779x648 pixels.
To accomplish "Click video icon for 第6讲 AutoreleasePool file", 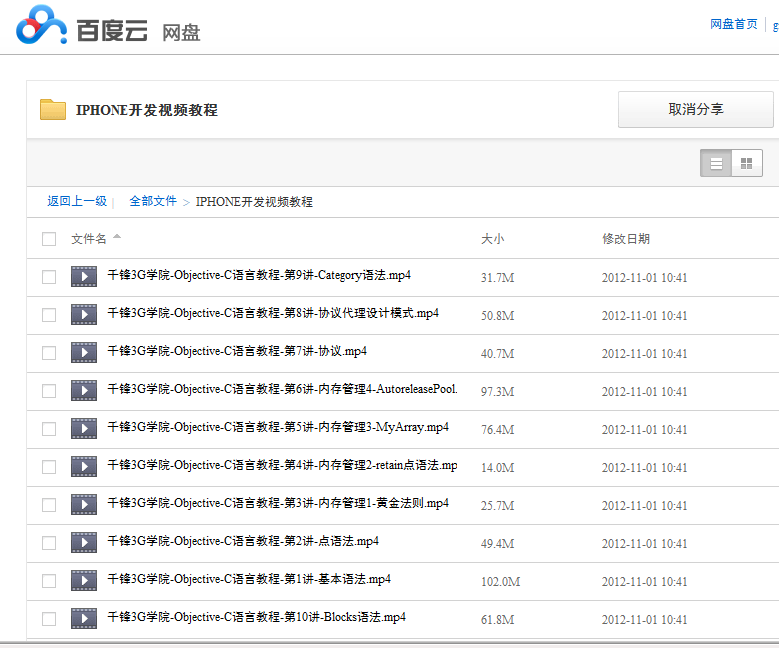I will pos(84,391).
